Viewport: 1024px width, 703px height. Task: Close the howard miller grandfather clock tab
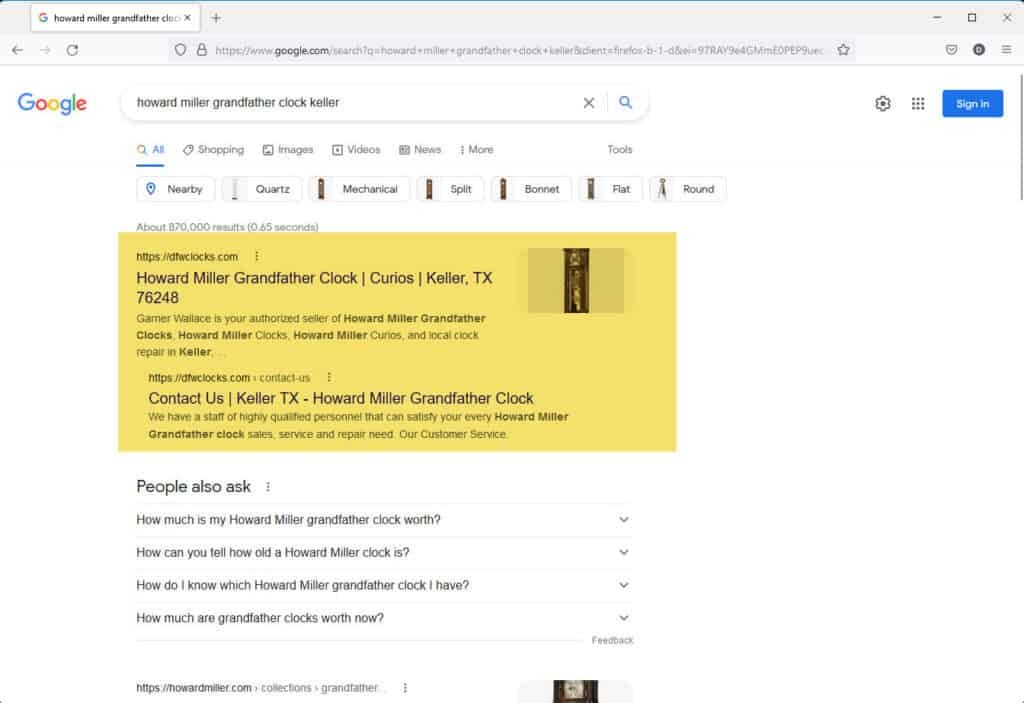(187, 18)
